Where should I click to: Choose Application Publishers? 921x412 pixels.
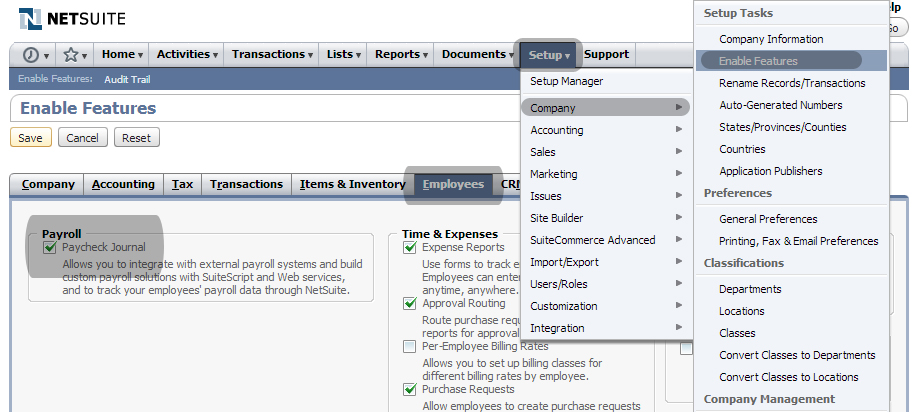771,171
